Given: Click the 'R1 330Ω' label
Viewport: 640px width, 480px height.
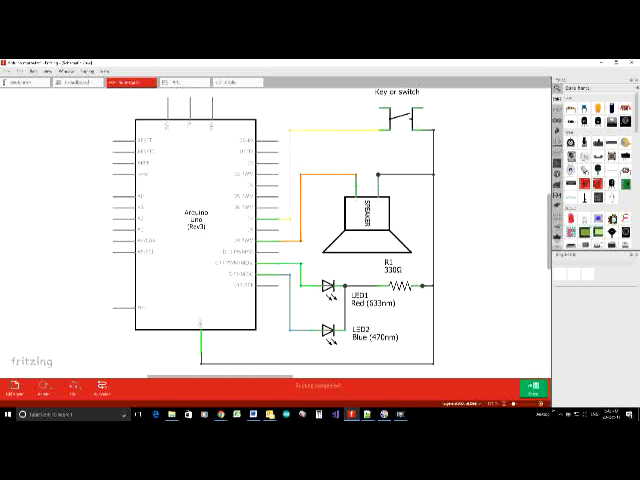Looking at the screenshot, I should click(393, 266).
